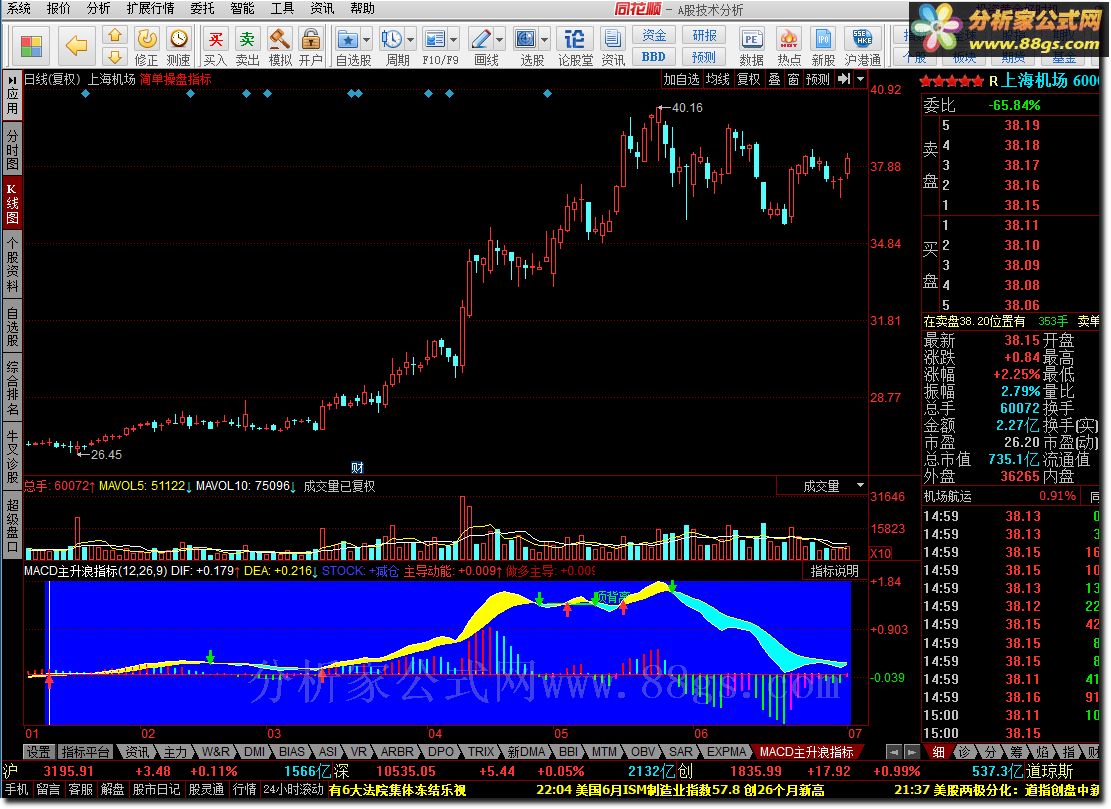1111x809 pixels.
Task: Open the 模拟 simulation hammer icon
Action: (x=280, y=47)
